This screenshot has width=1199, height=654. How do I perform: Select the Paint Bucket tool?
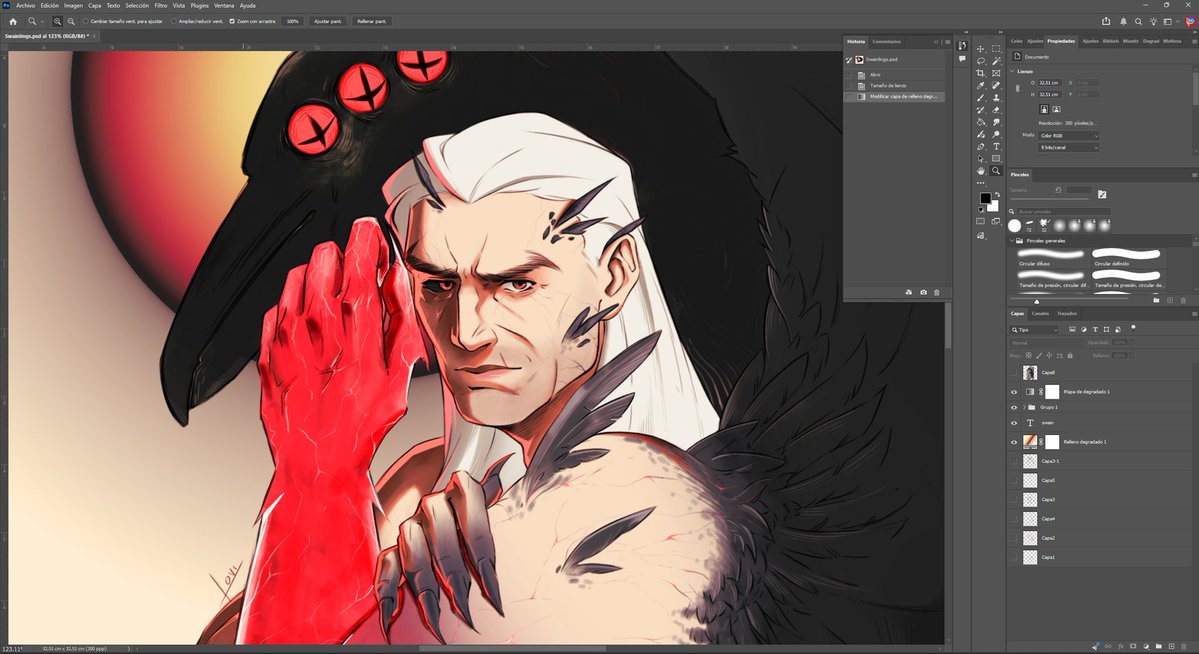[x=980, y=122]
